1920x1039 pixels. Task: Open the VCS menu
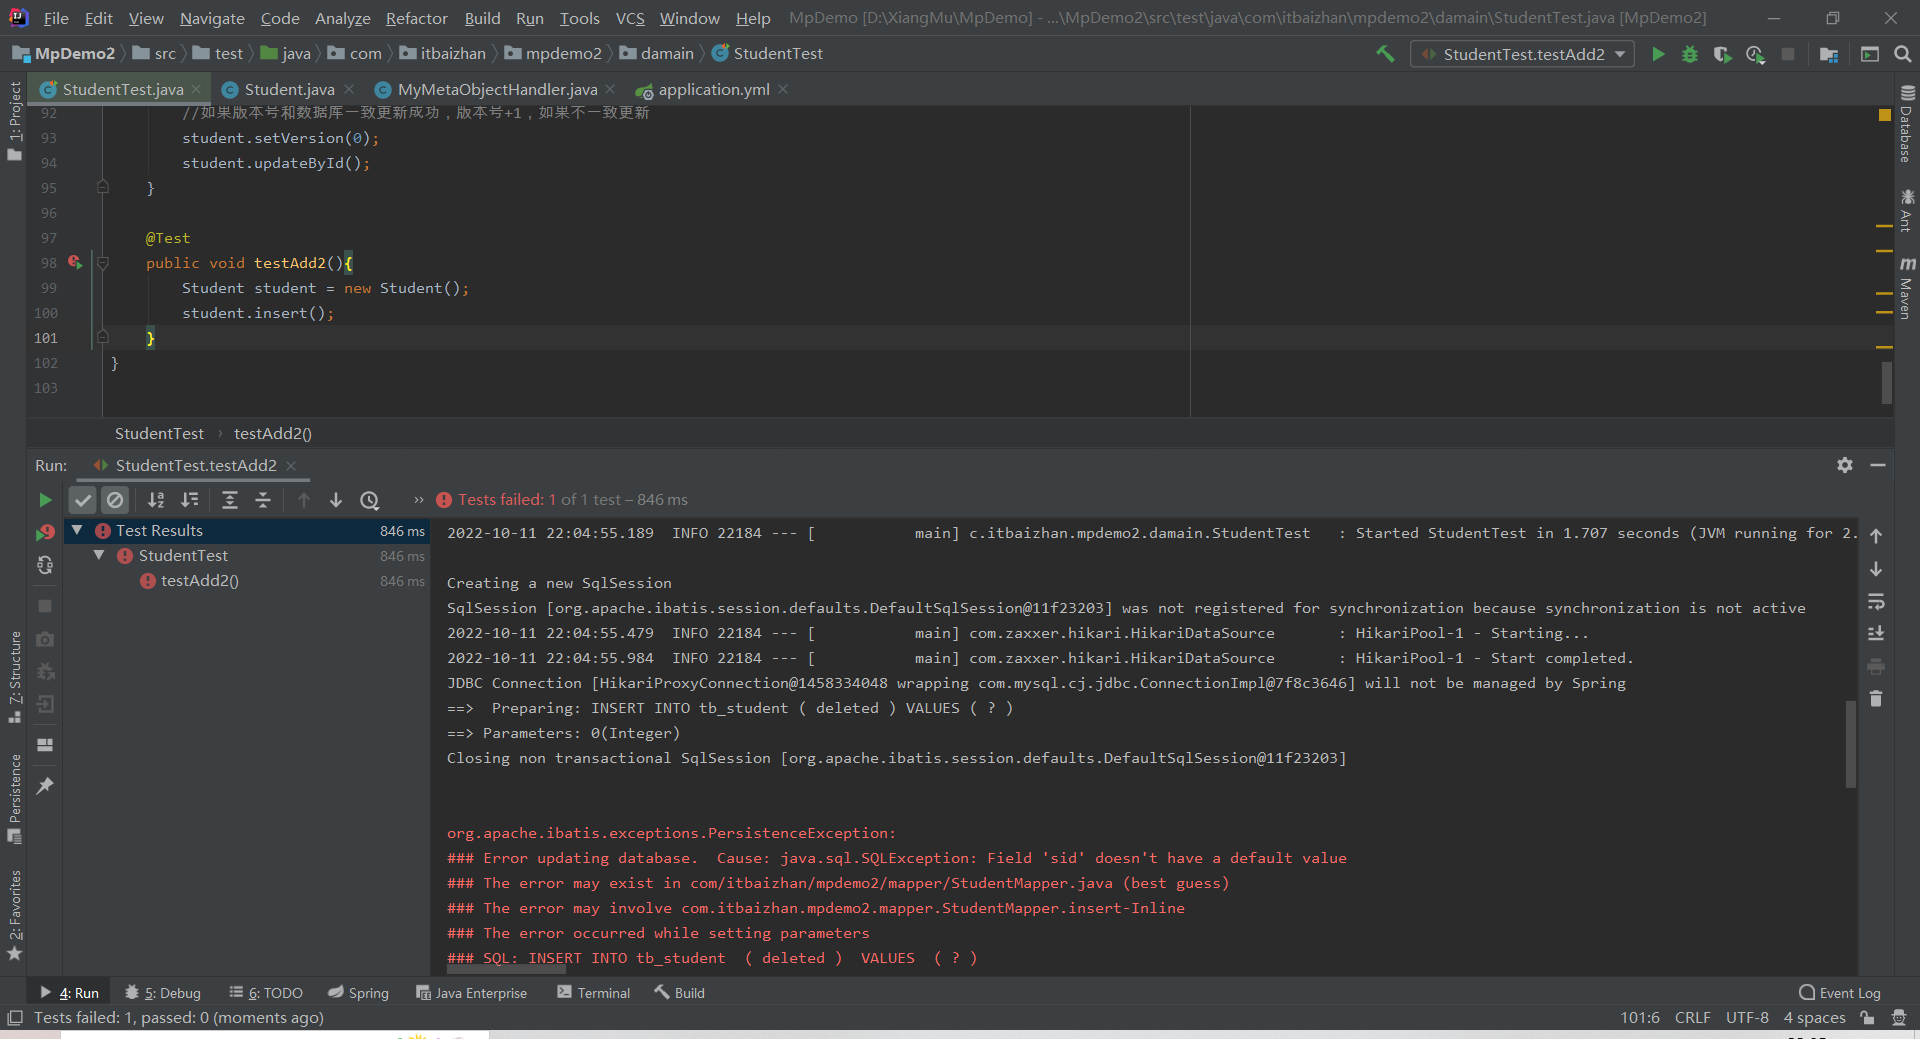(x=630, y=18)
